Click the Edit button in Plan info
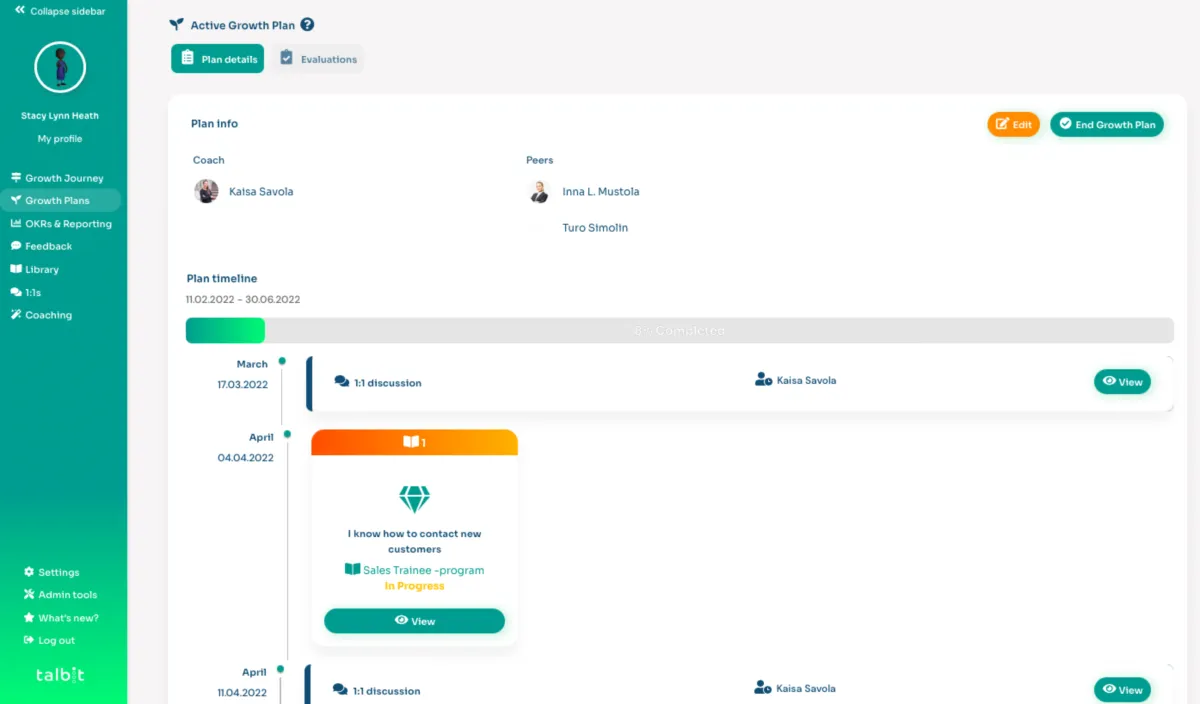This screenshot has width=1200, height=704. pos(1013,123)
